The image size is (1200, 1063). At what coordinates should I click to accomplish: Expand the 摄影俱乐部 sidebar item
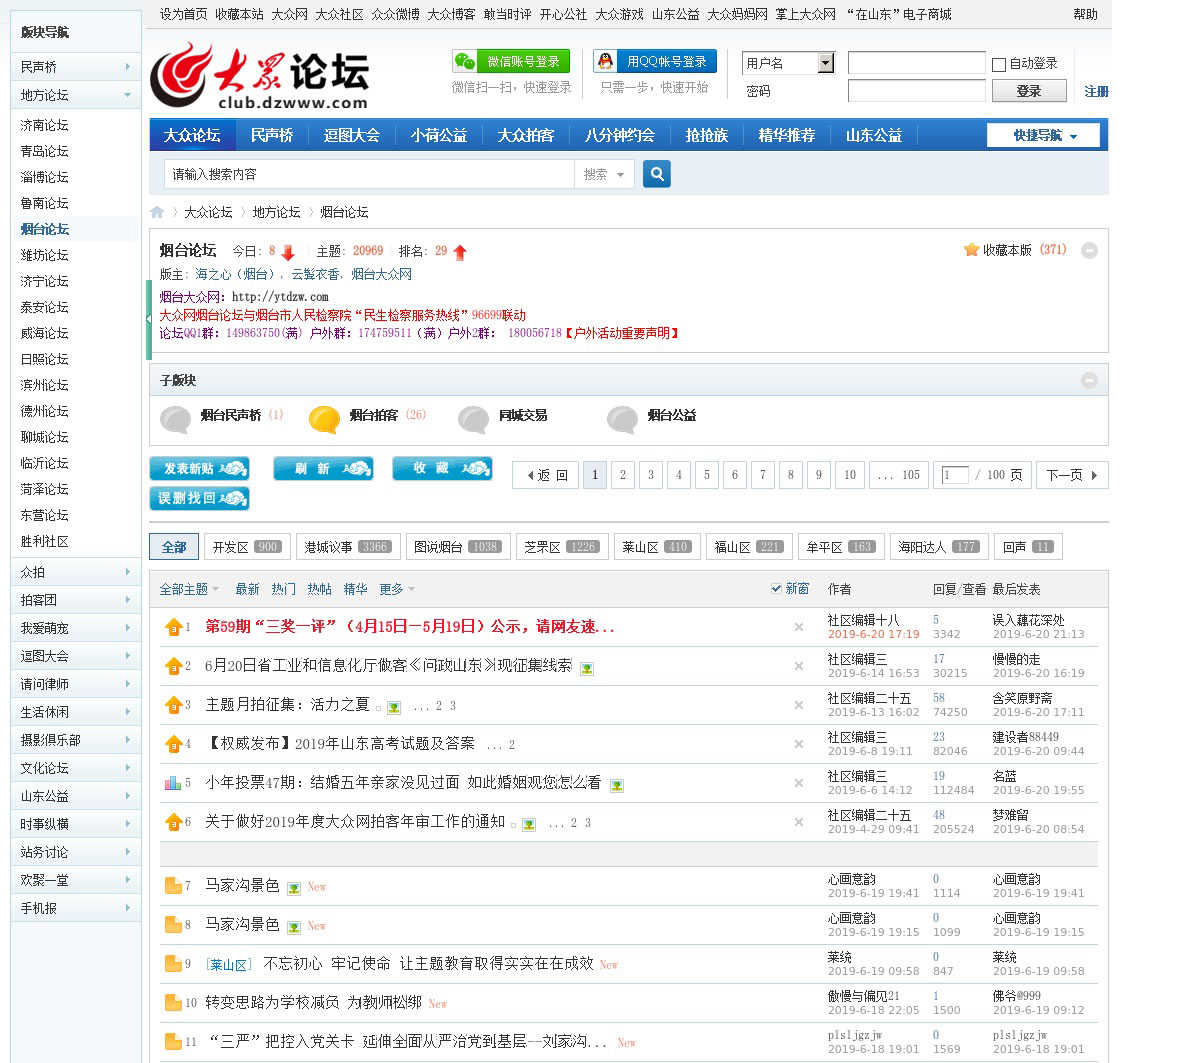coord(75,740)
